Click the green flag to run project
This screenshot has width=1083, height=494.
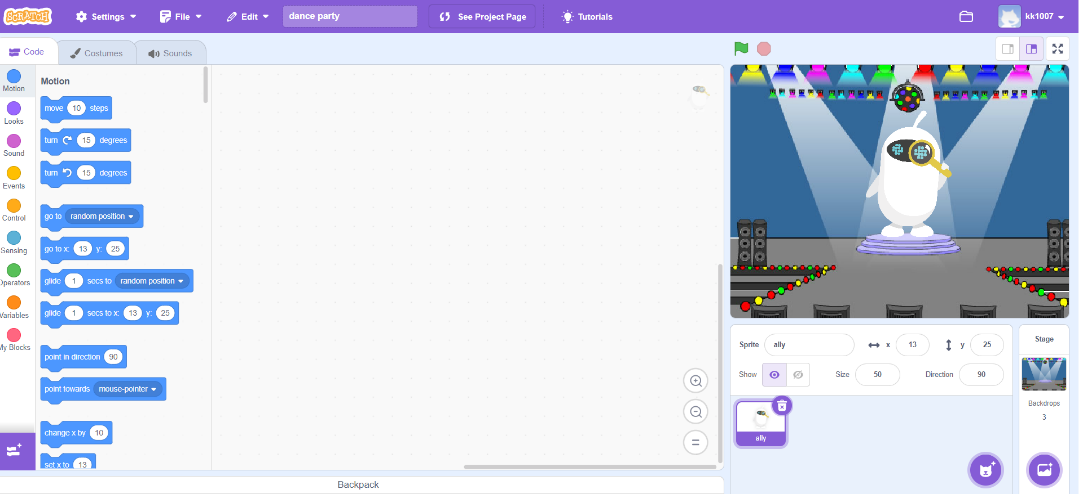pos(741,48)
